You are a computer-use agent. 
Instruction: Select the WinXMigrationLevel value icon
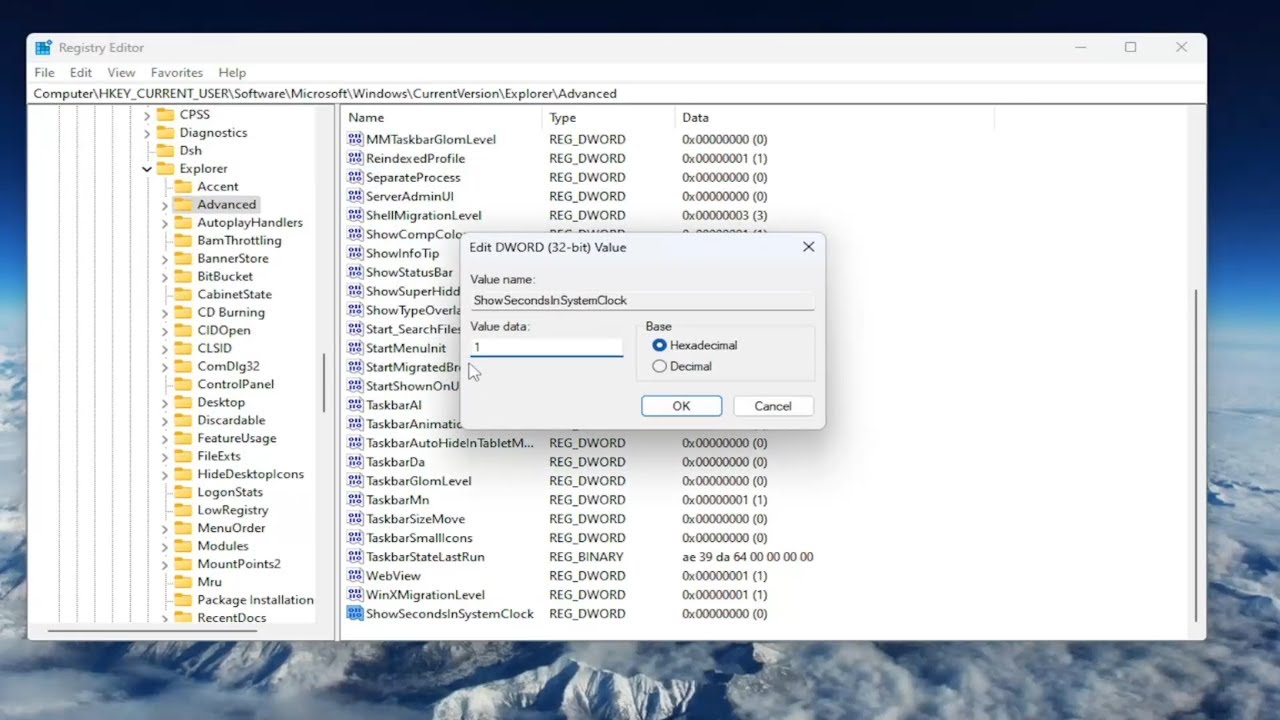point(355,595)
